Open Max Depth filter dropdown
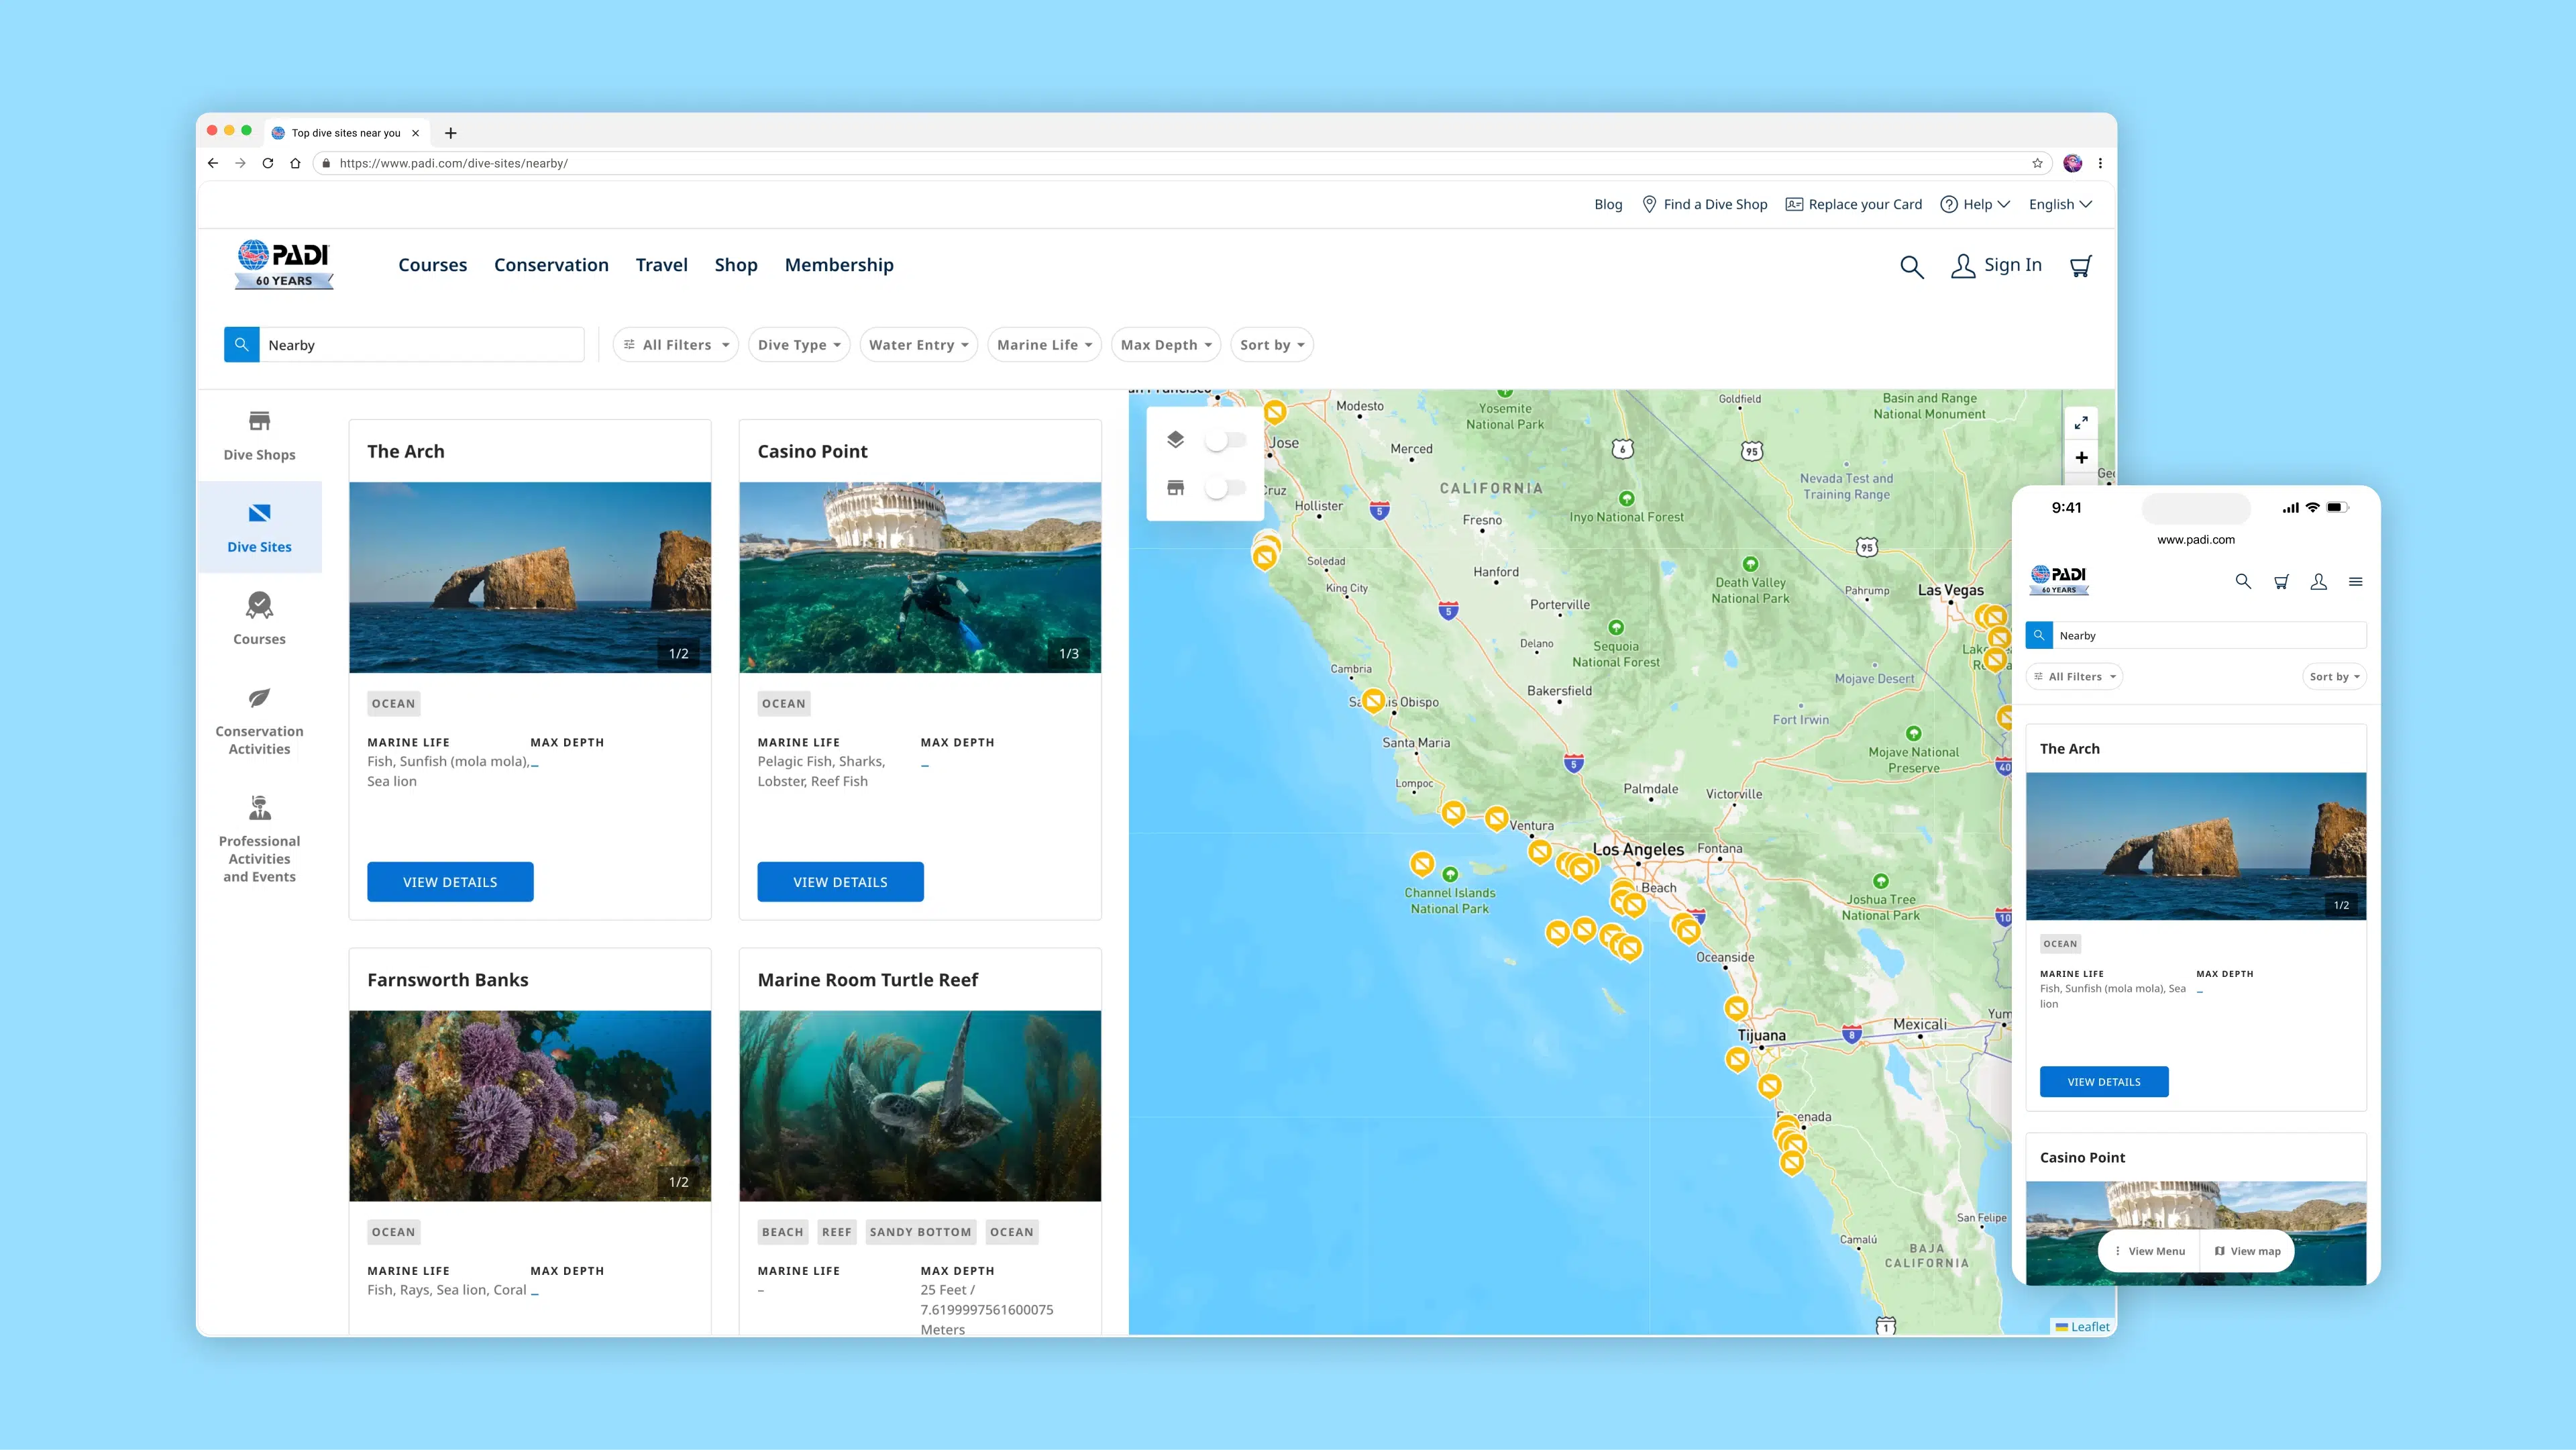The image size is (2576, 1450). 1166,345
